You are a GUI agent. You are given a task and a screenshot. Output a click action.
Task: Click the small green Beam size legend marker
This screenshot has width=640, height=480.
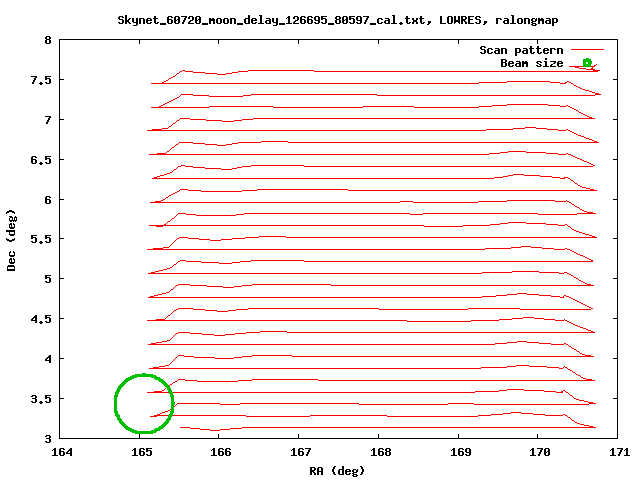587,62
